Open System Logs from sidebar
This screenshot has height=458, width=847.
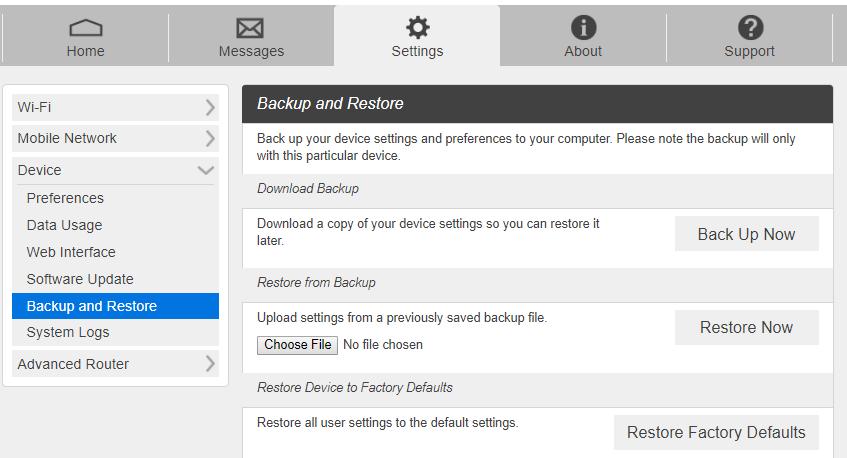click(x=68, y=332)
